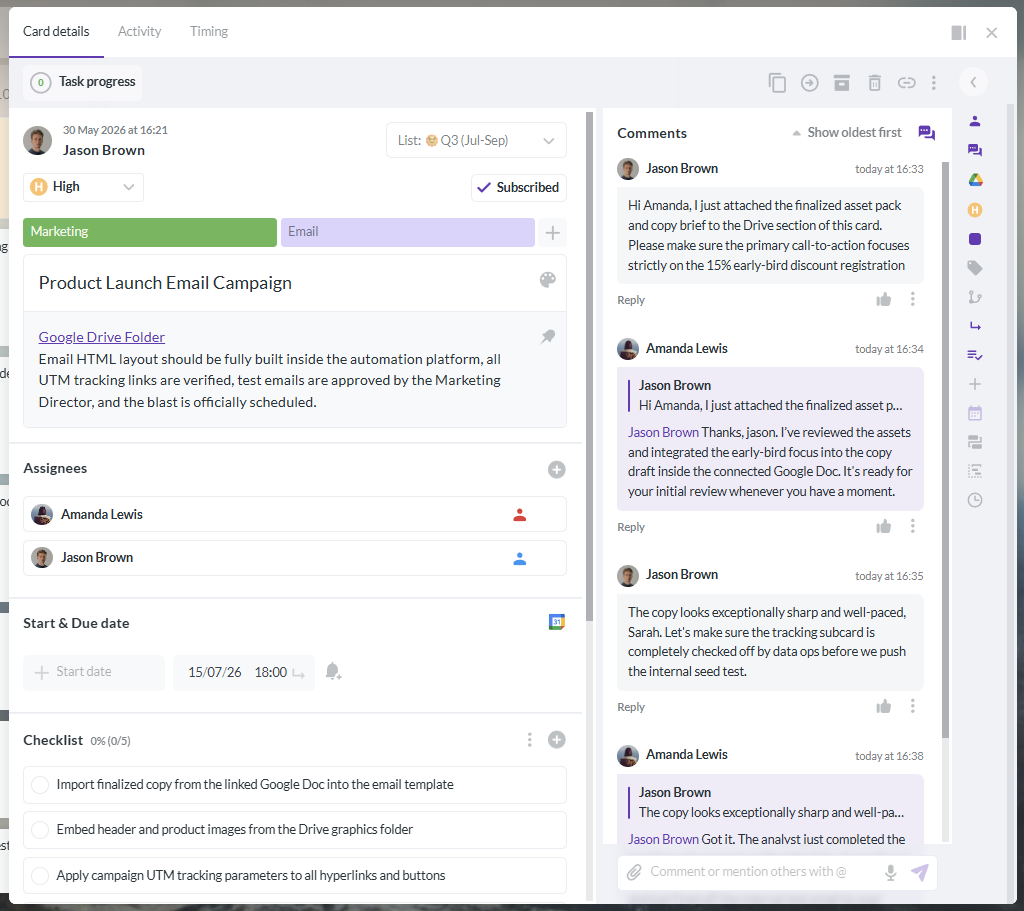Check 'Embed header and product images' item

click(40, 830)
